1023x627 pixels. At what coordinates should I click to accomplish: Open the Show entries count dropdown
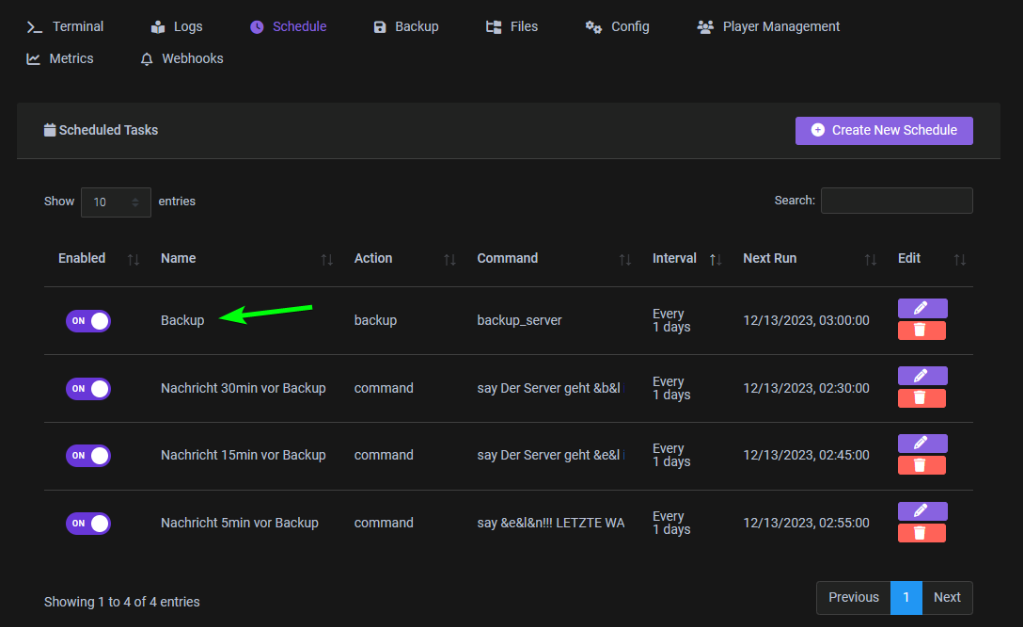coord(116,202)
